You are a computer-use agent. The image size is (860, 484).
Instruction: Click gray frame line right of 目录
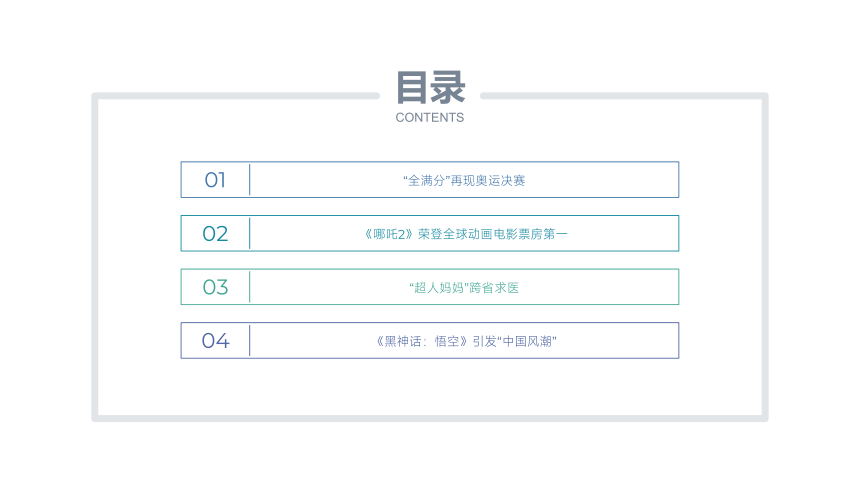pos(624,96)
